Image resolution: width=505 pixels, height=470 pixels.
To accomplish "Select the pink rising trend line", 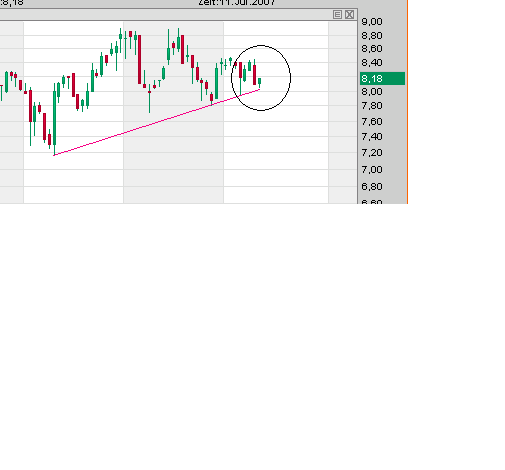I will pos(157,122).
